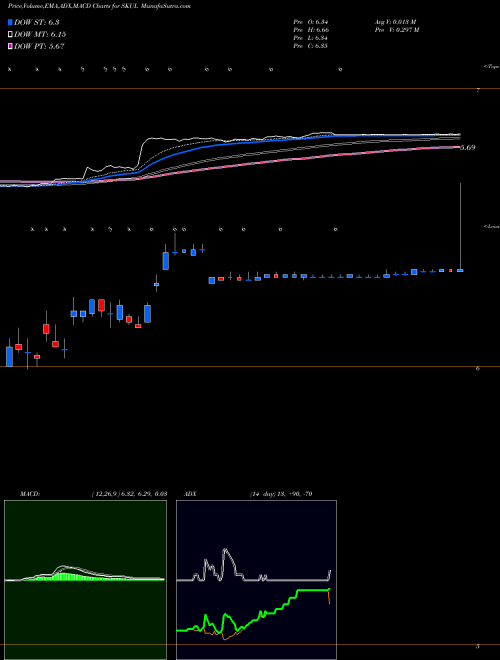Screen dimensions: 500x660
Task: Click the 'MACD:' panel title
Action: (x=30, y=494)
